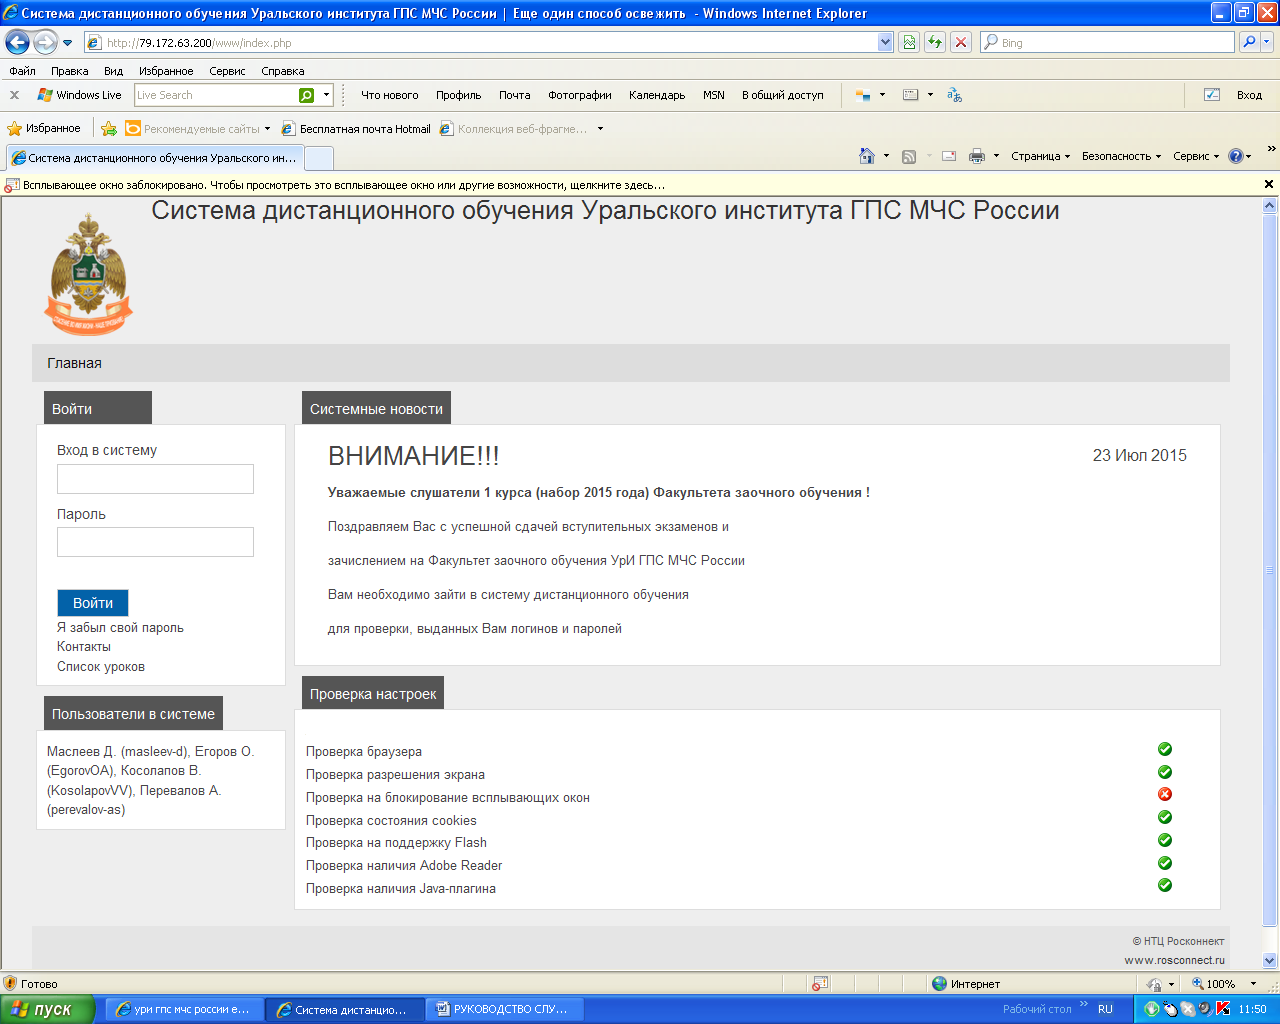
Task: Switch to РУКОВОДСТВО СЛУ... taskbar window
Action: pos(505,1009)
